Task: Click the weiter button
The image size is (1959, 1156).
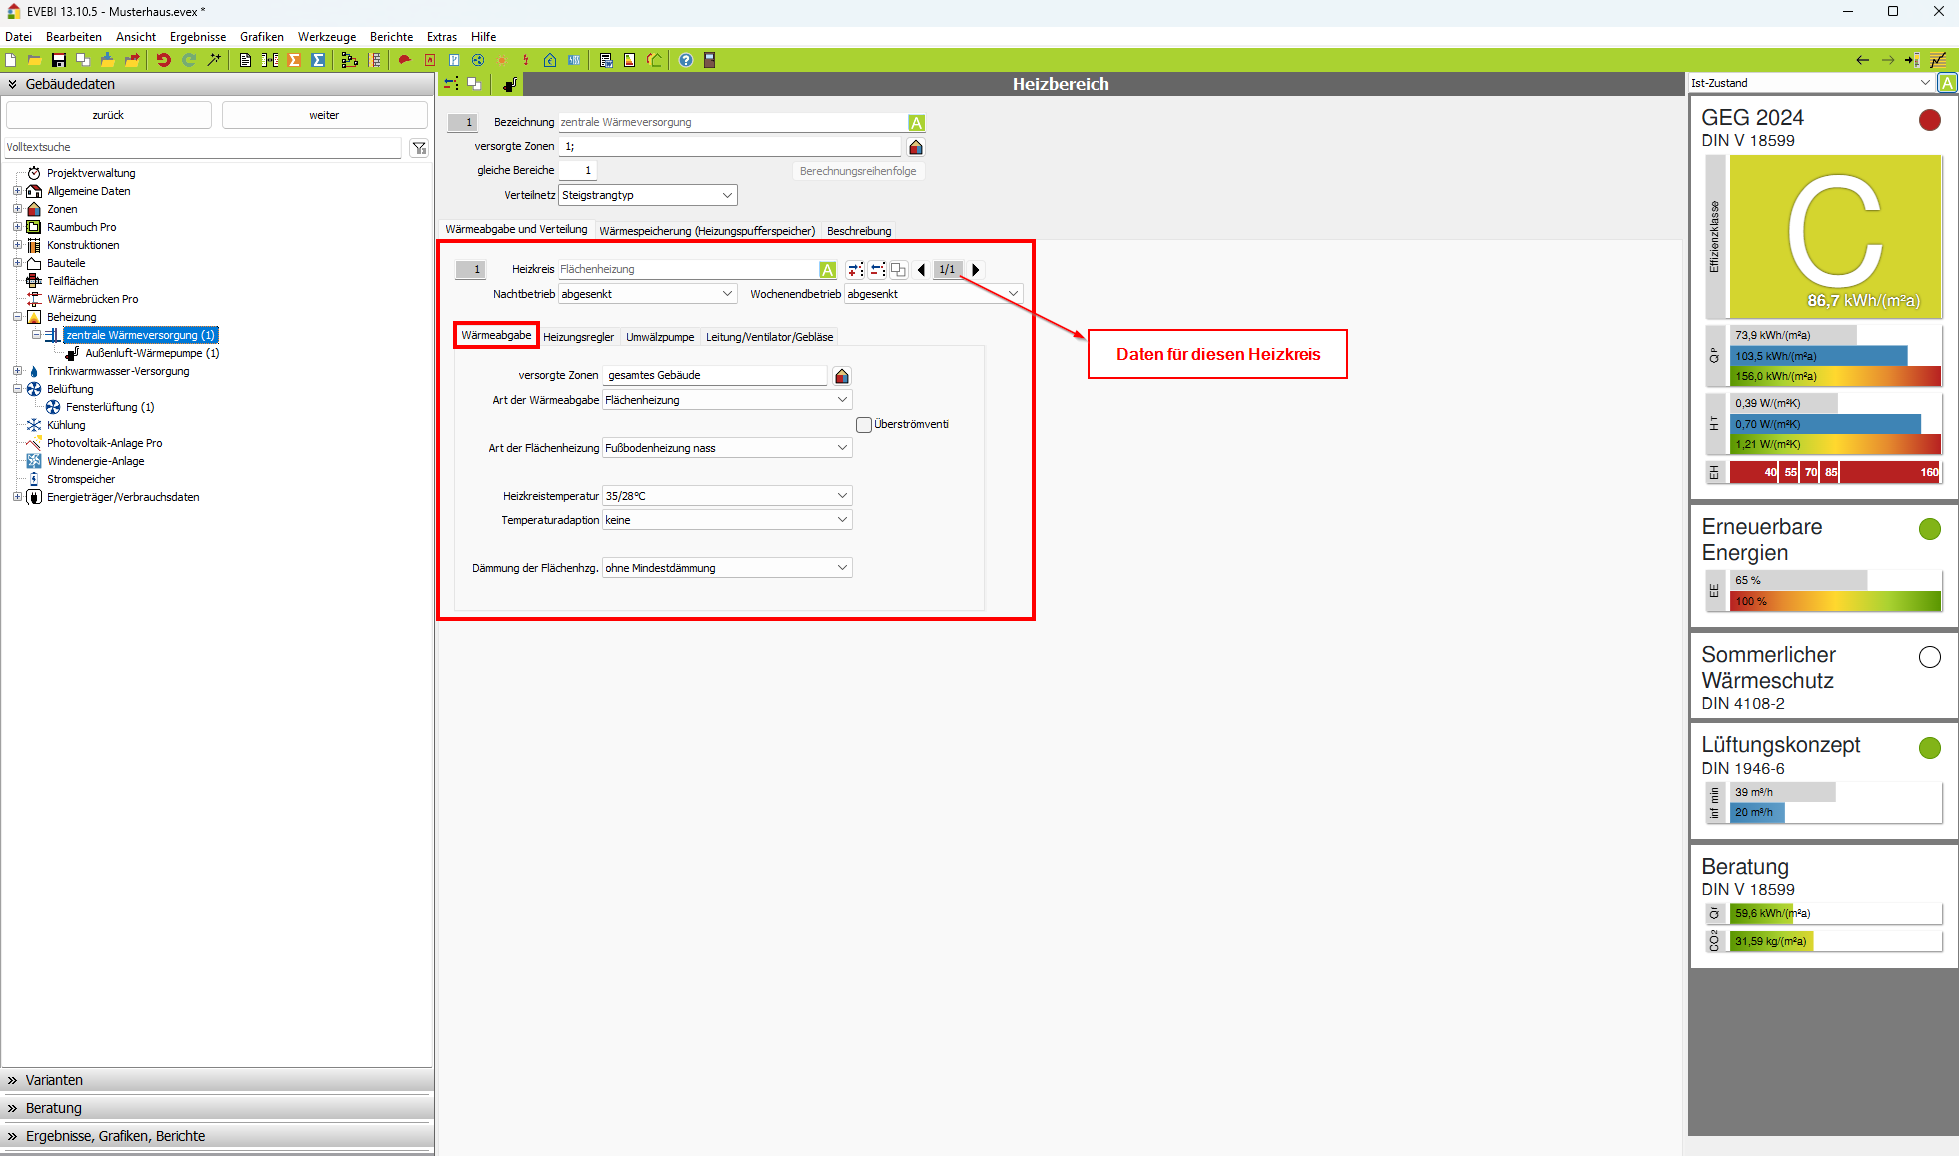Action: pyautogui.click(x=324, y=115)
